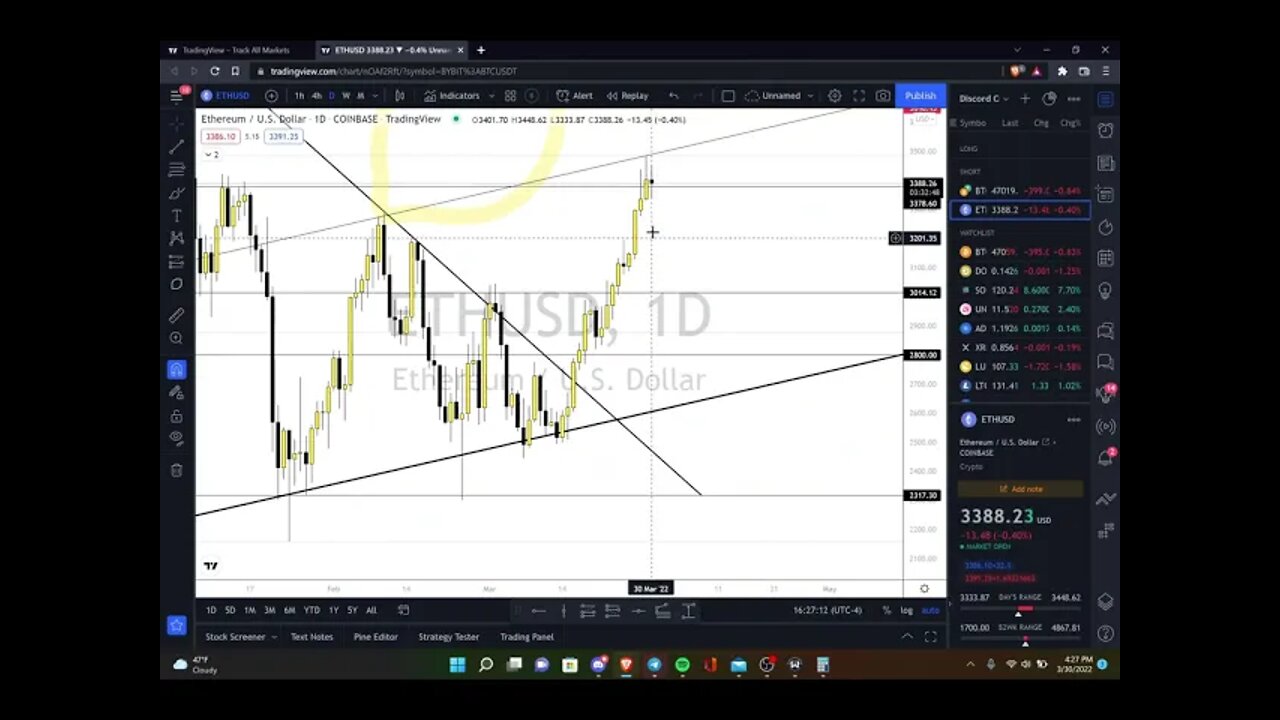Screen dimensions: 1280x720
Task: Expand the timeframe interval dropdown
Action: point(375,96)
